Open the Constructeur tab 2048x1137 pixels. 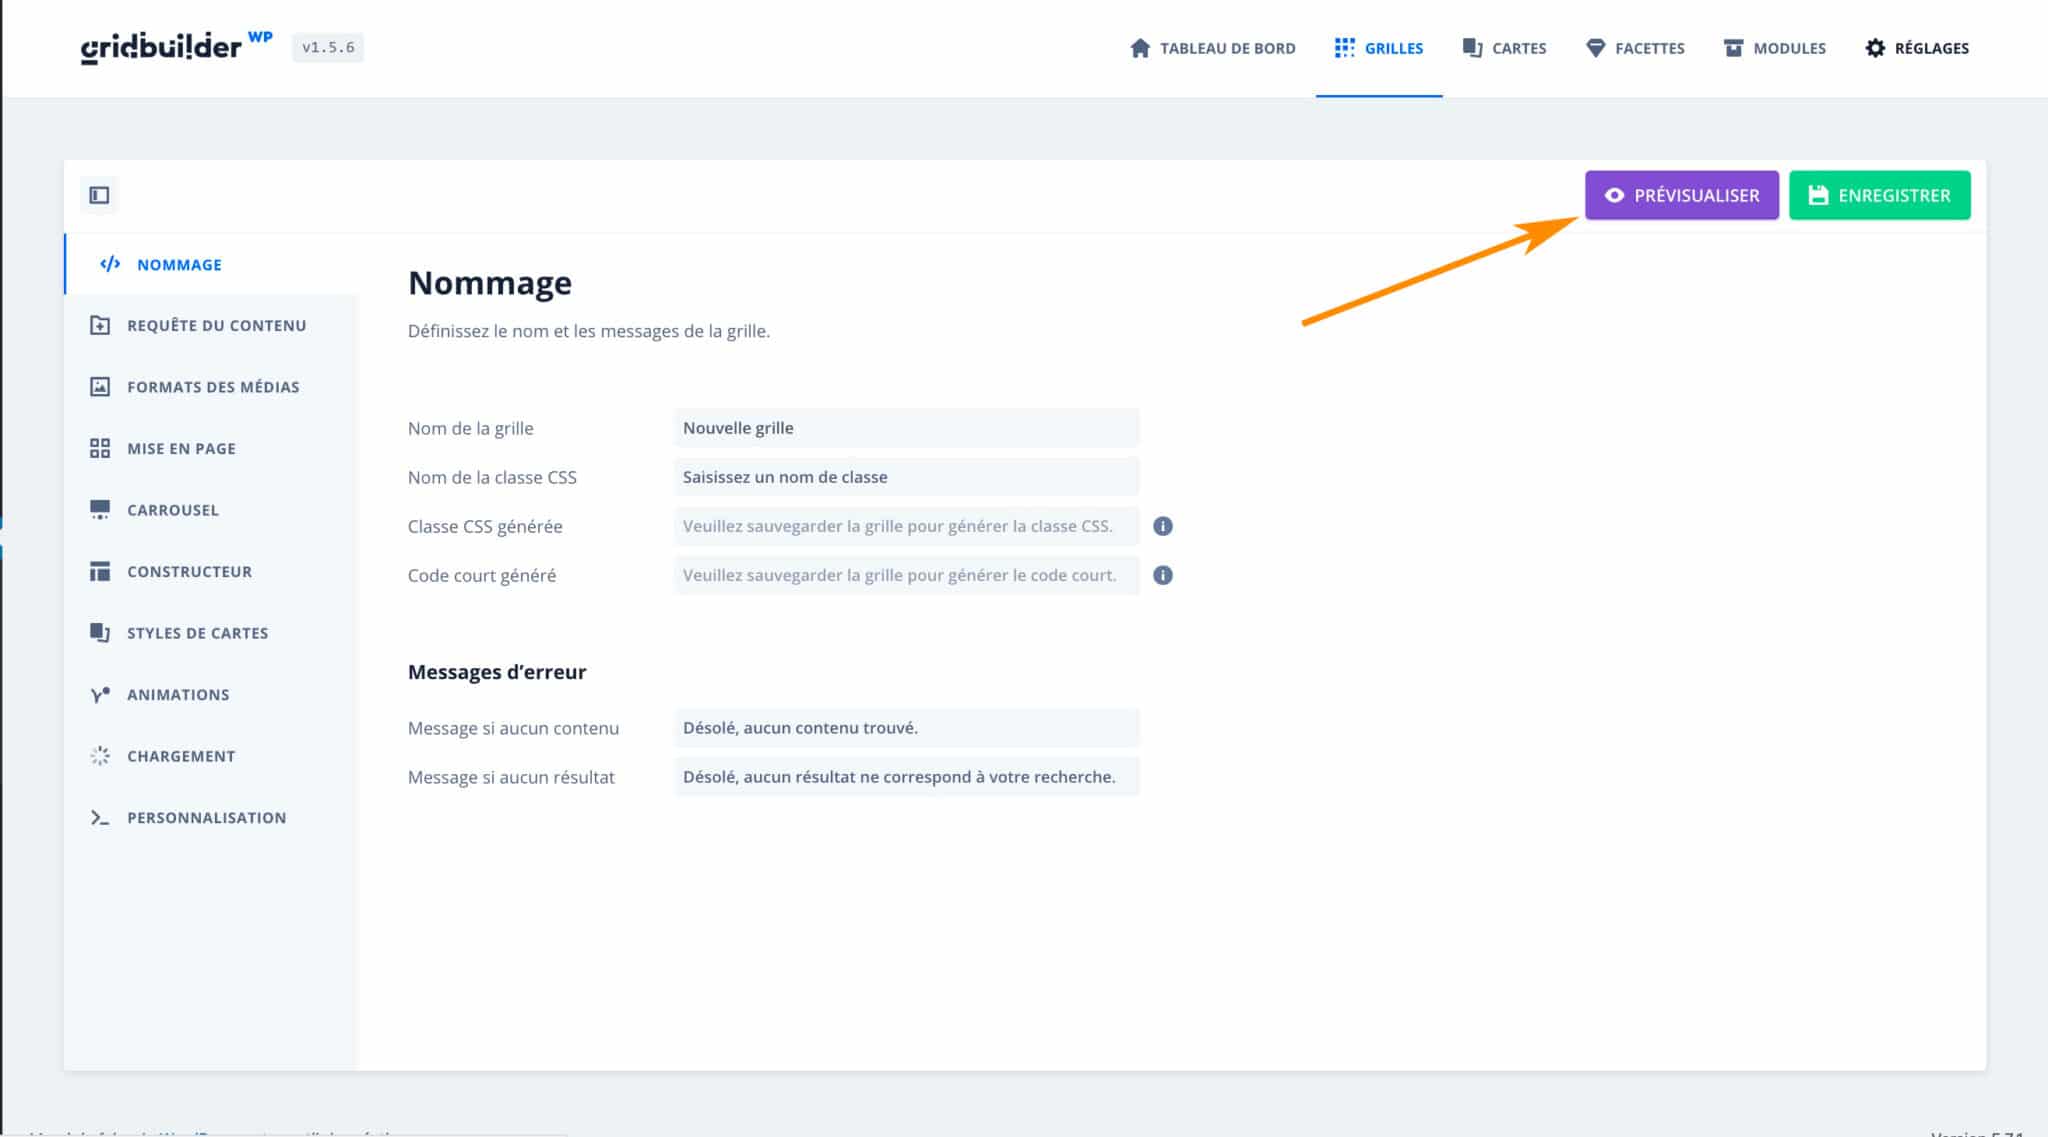point(189,571)
